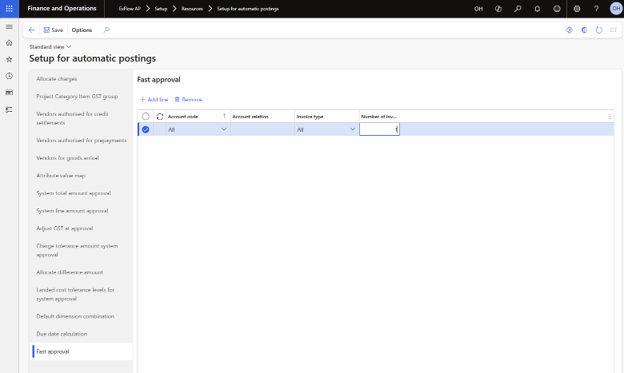
Task: Open in Office icon at top right
Action: click(x=584, y=30)
